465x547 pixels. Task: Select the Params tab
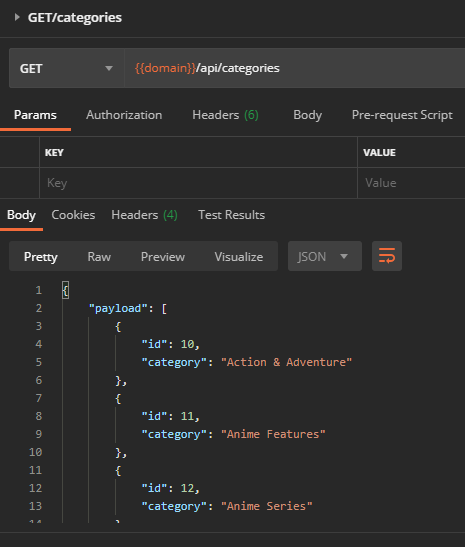pos(35,115)
